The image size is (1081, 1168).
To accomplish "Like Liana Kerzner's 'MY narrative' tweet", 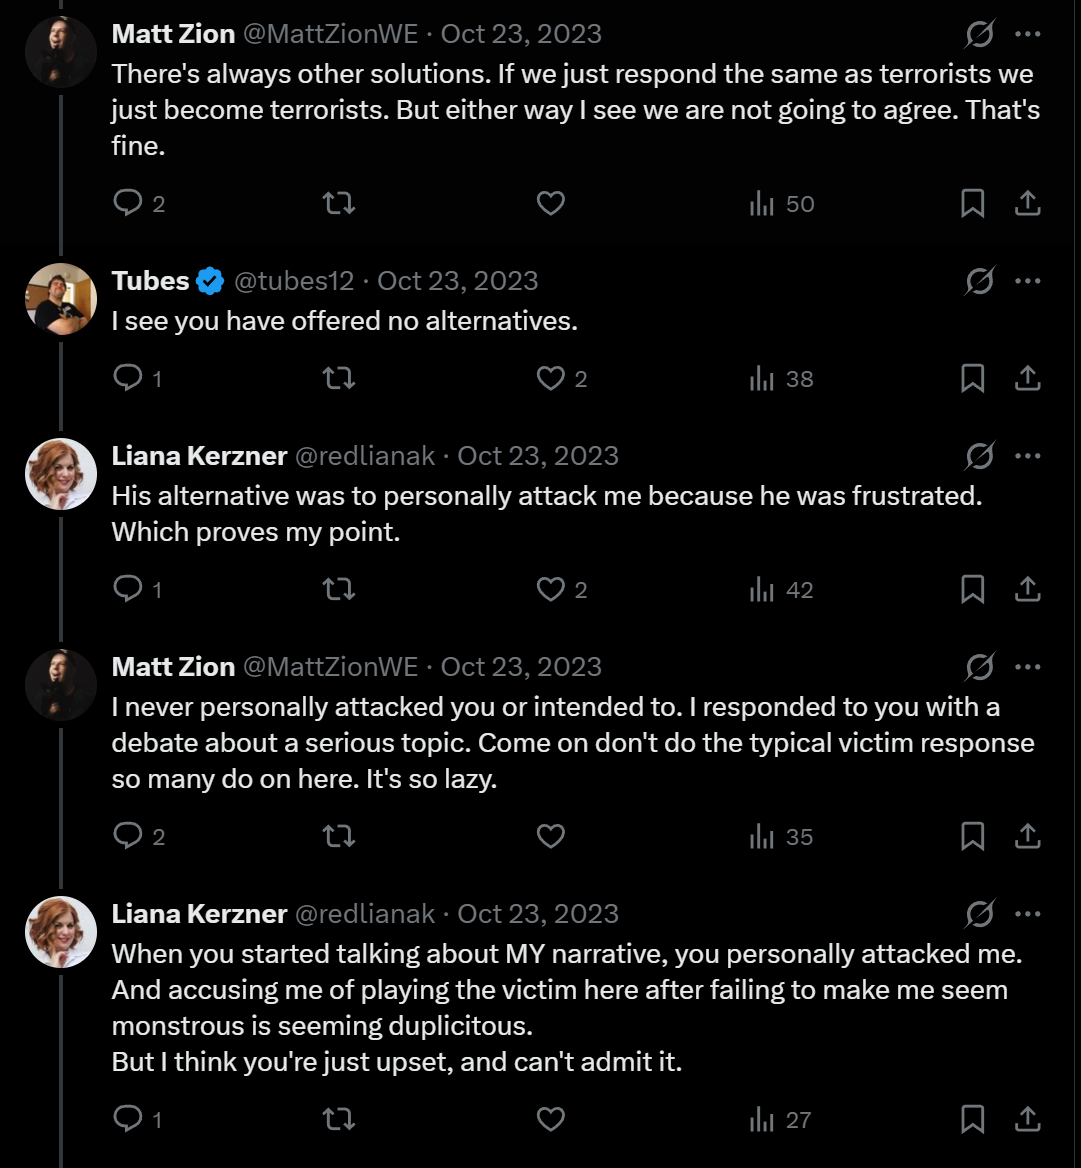I will coord(551,1119).
